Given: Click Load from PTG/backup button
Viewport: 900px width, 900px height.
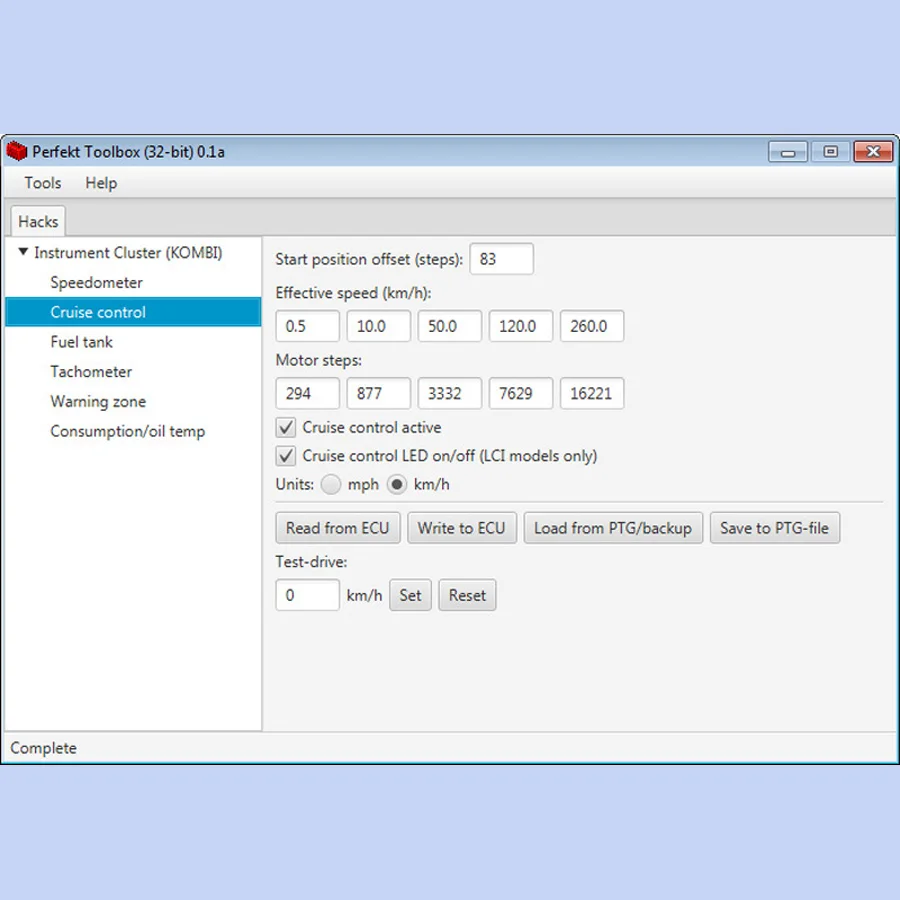Looking at the screenshot, I should point(613,528).
